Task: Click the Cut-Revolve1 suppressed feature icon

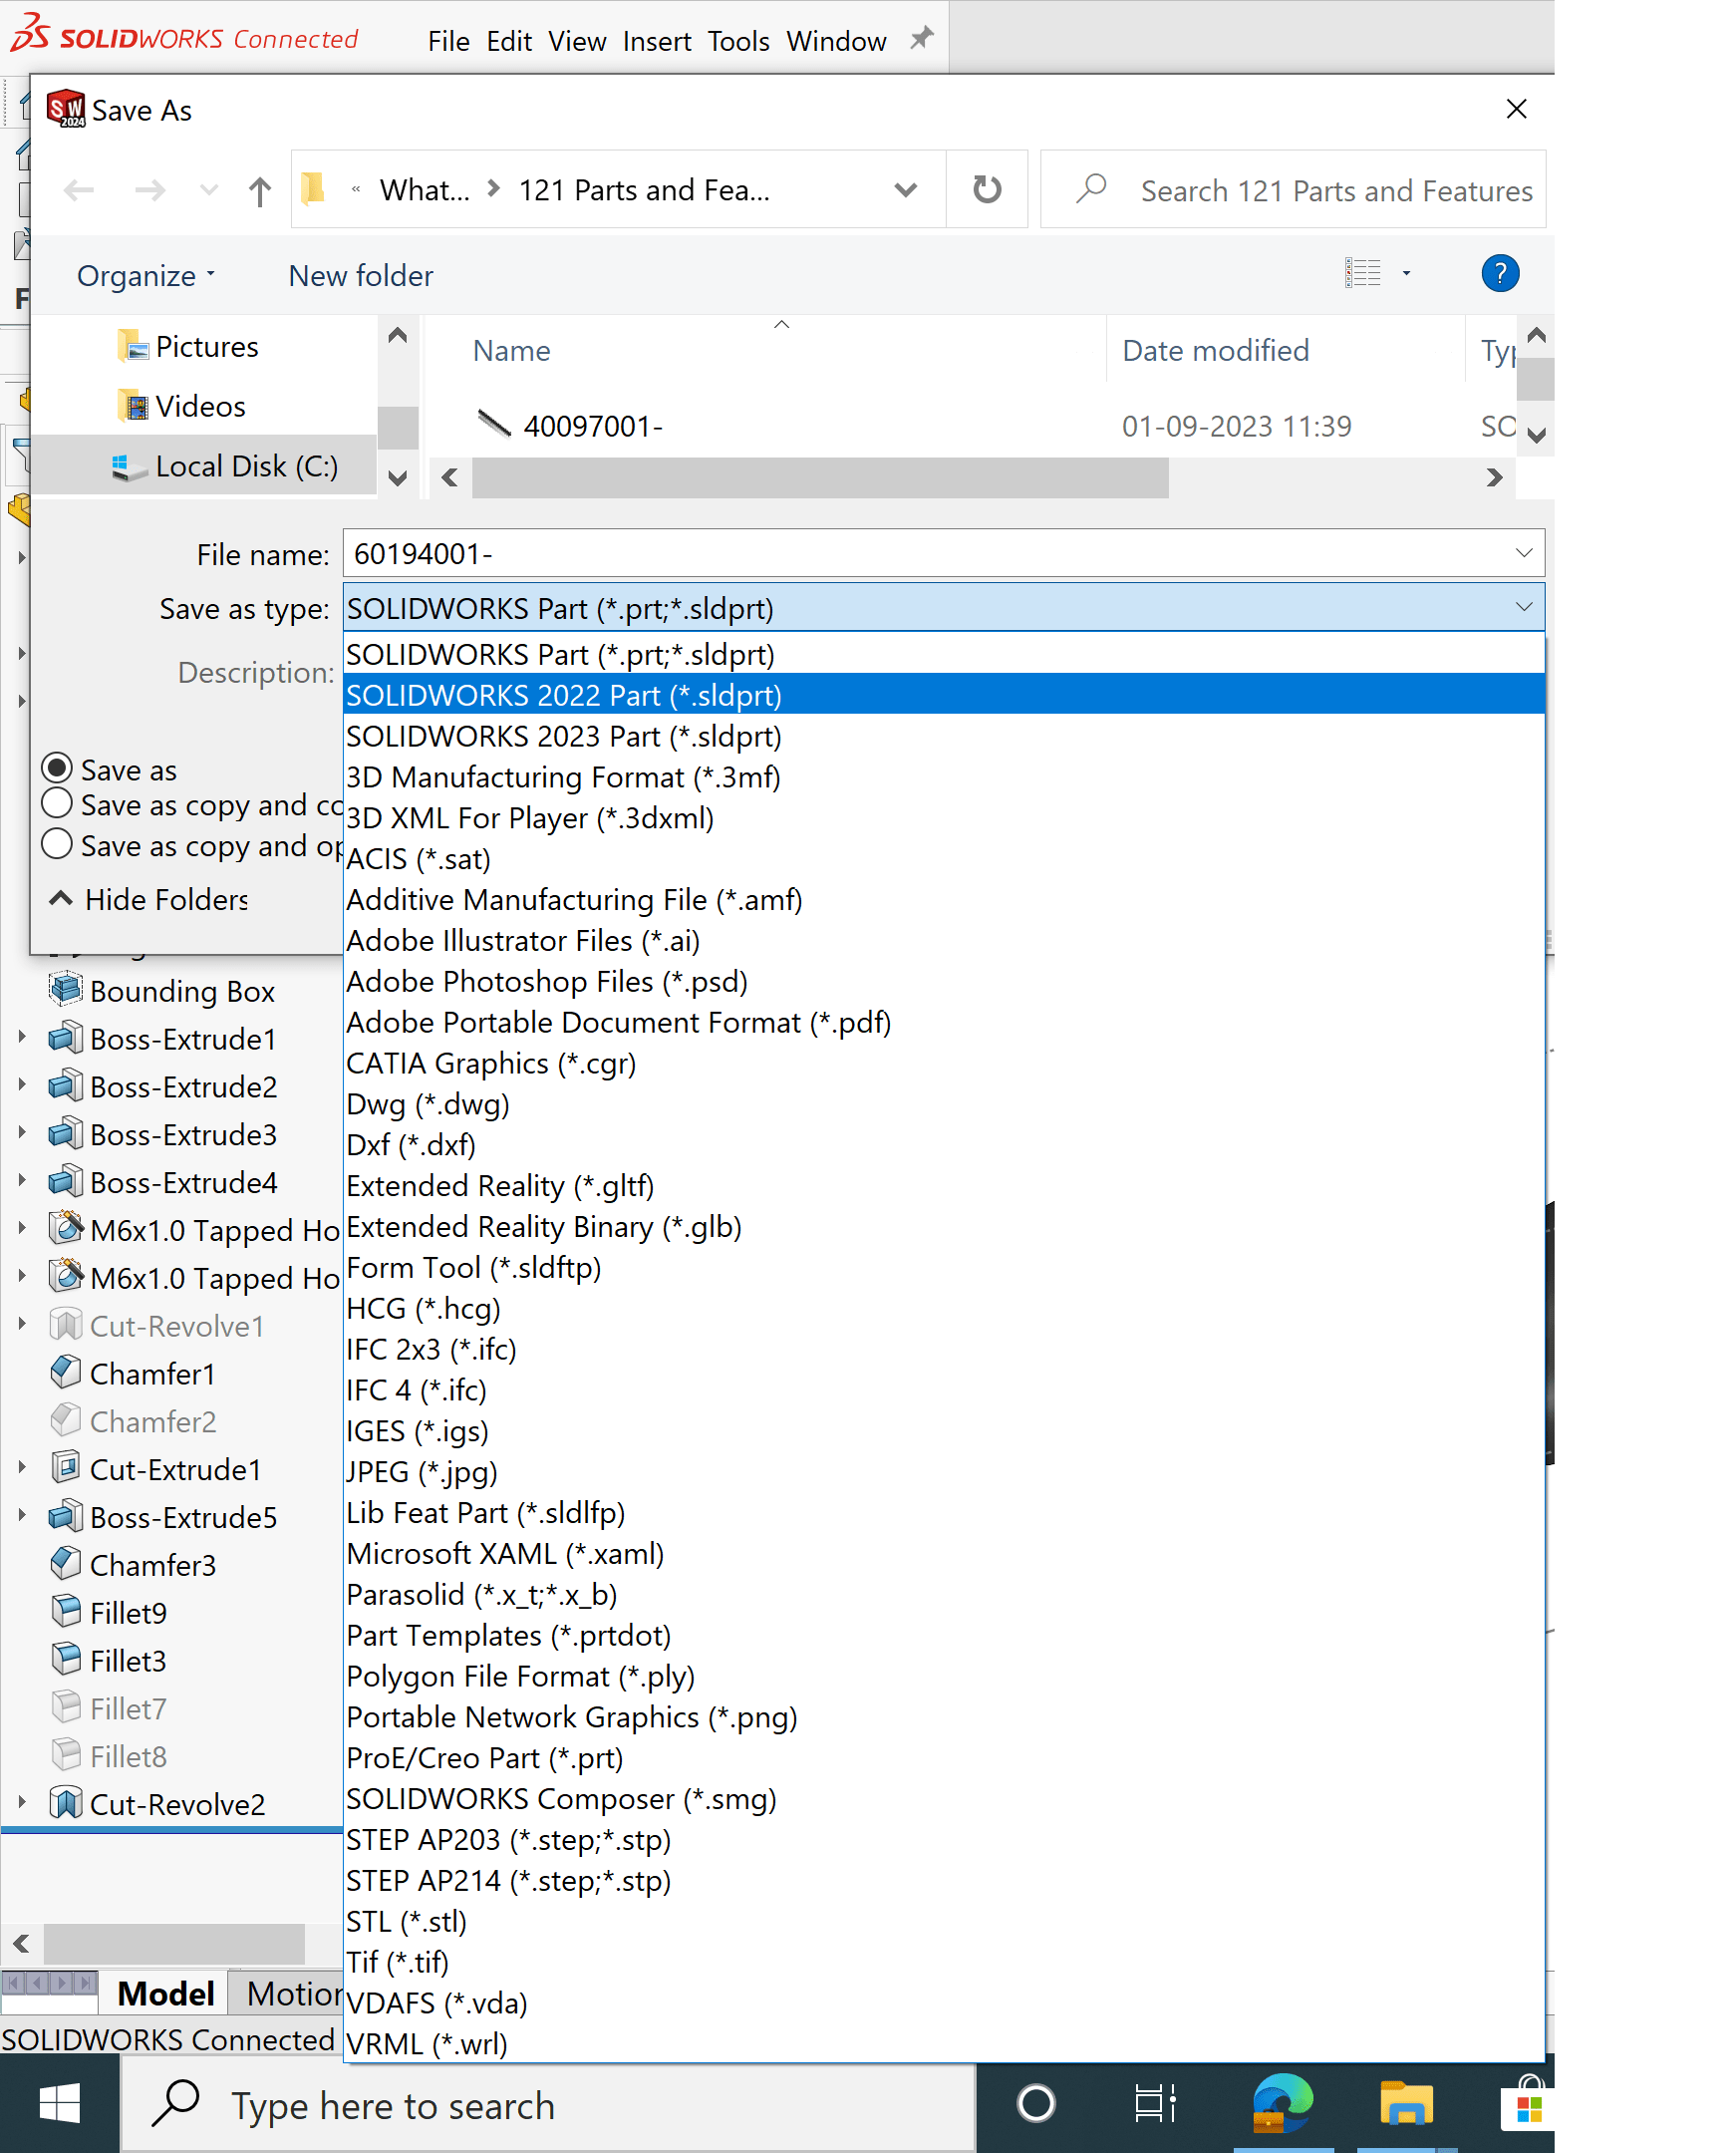Action: (x=66, y=1324)
